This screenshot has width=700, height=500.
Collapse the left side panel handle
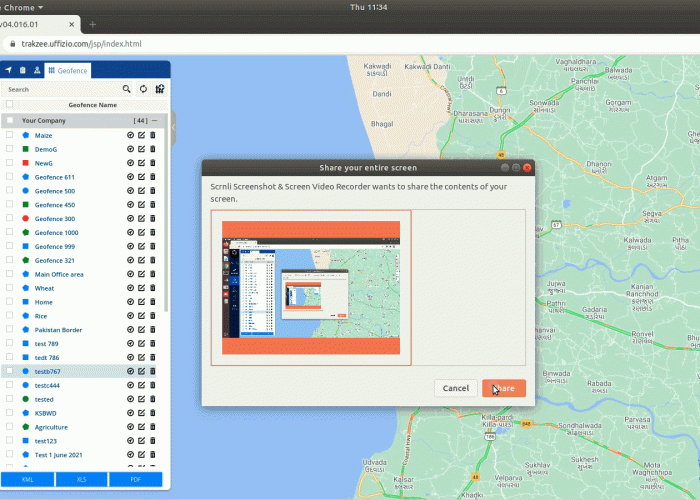[173, 128]
